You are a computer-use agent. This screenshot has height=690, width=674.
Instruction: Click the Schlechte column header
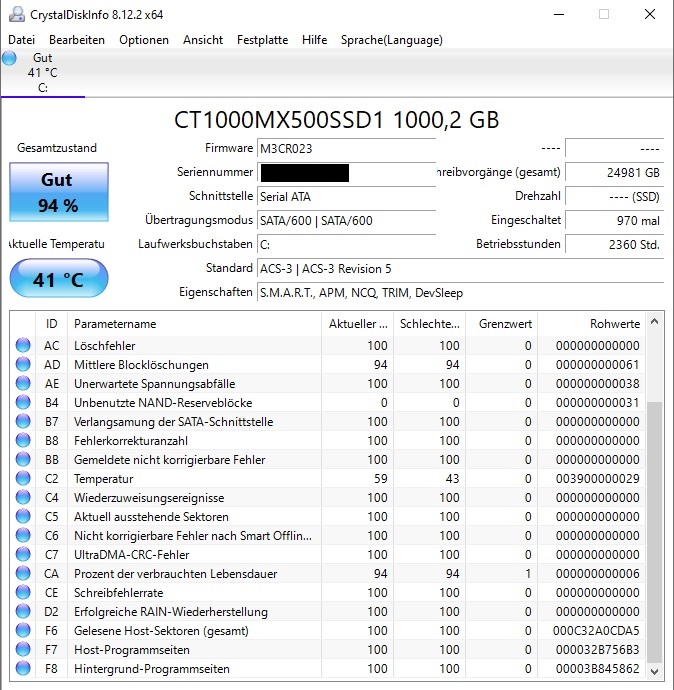coord(429,324)
